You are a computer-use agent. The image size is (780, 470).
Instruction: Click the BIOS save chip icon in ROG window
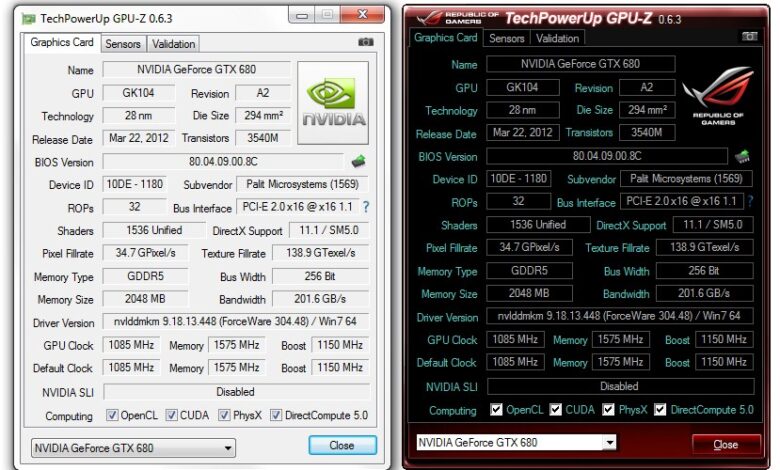743,156
